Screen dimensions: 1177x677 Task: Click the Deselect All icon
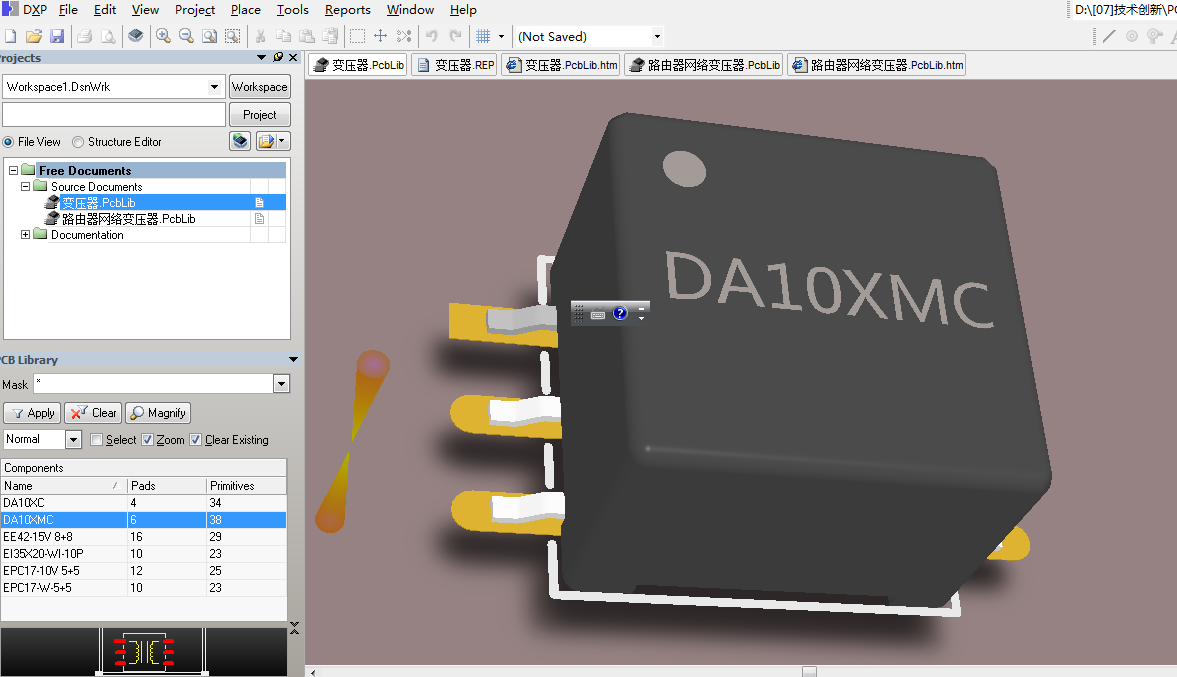[404, 36]
